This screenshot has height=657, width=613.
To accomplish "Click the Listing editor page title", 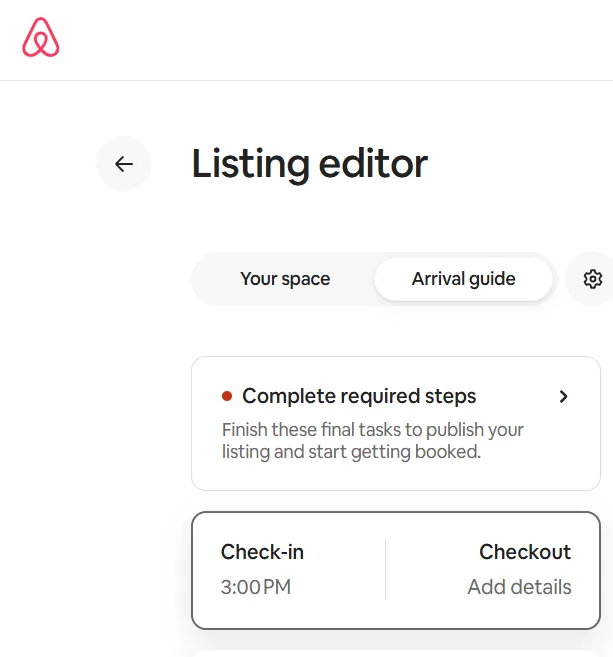I will 310,164.
